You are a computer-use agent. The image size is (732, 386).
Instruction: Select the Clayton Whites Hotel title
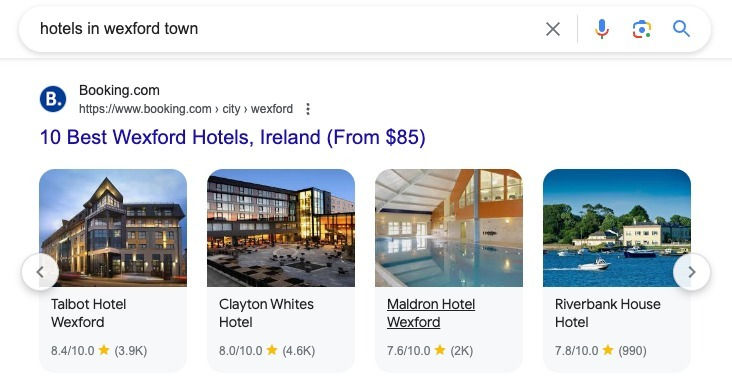[266, 313]
